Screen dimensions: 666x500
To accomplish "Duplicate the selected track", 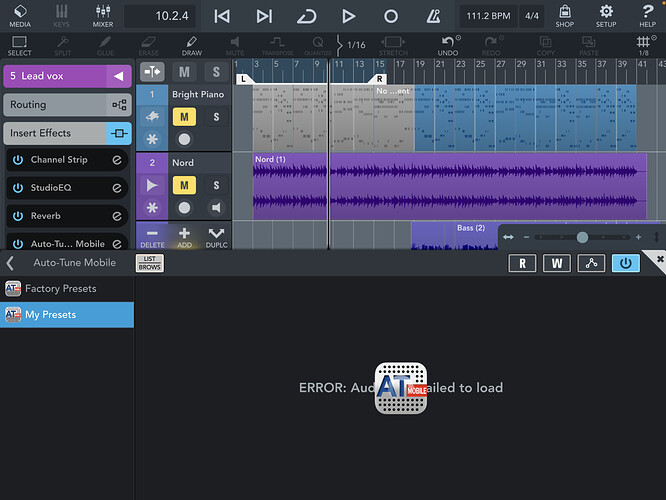I will point(216,237).
